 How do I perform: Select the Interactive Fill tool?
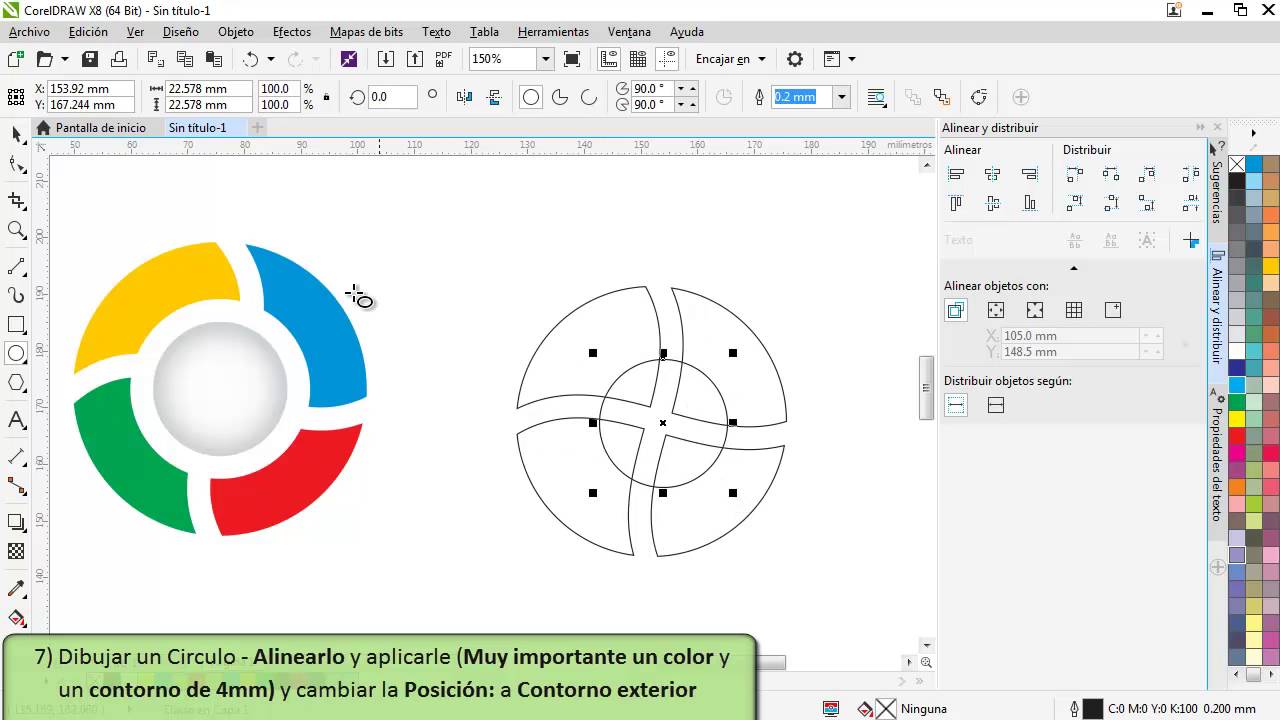16,618
